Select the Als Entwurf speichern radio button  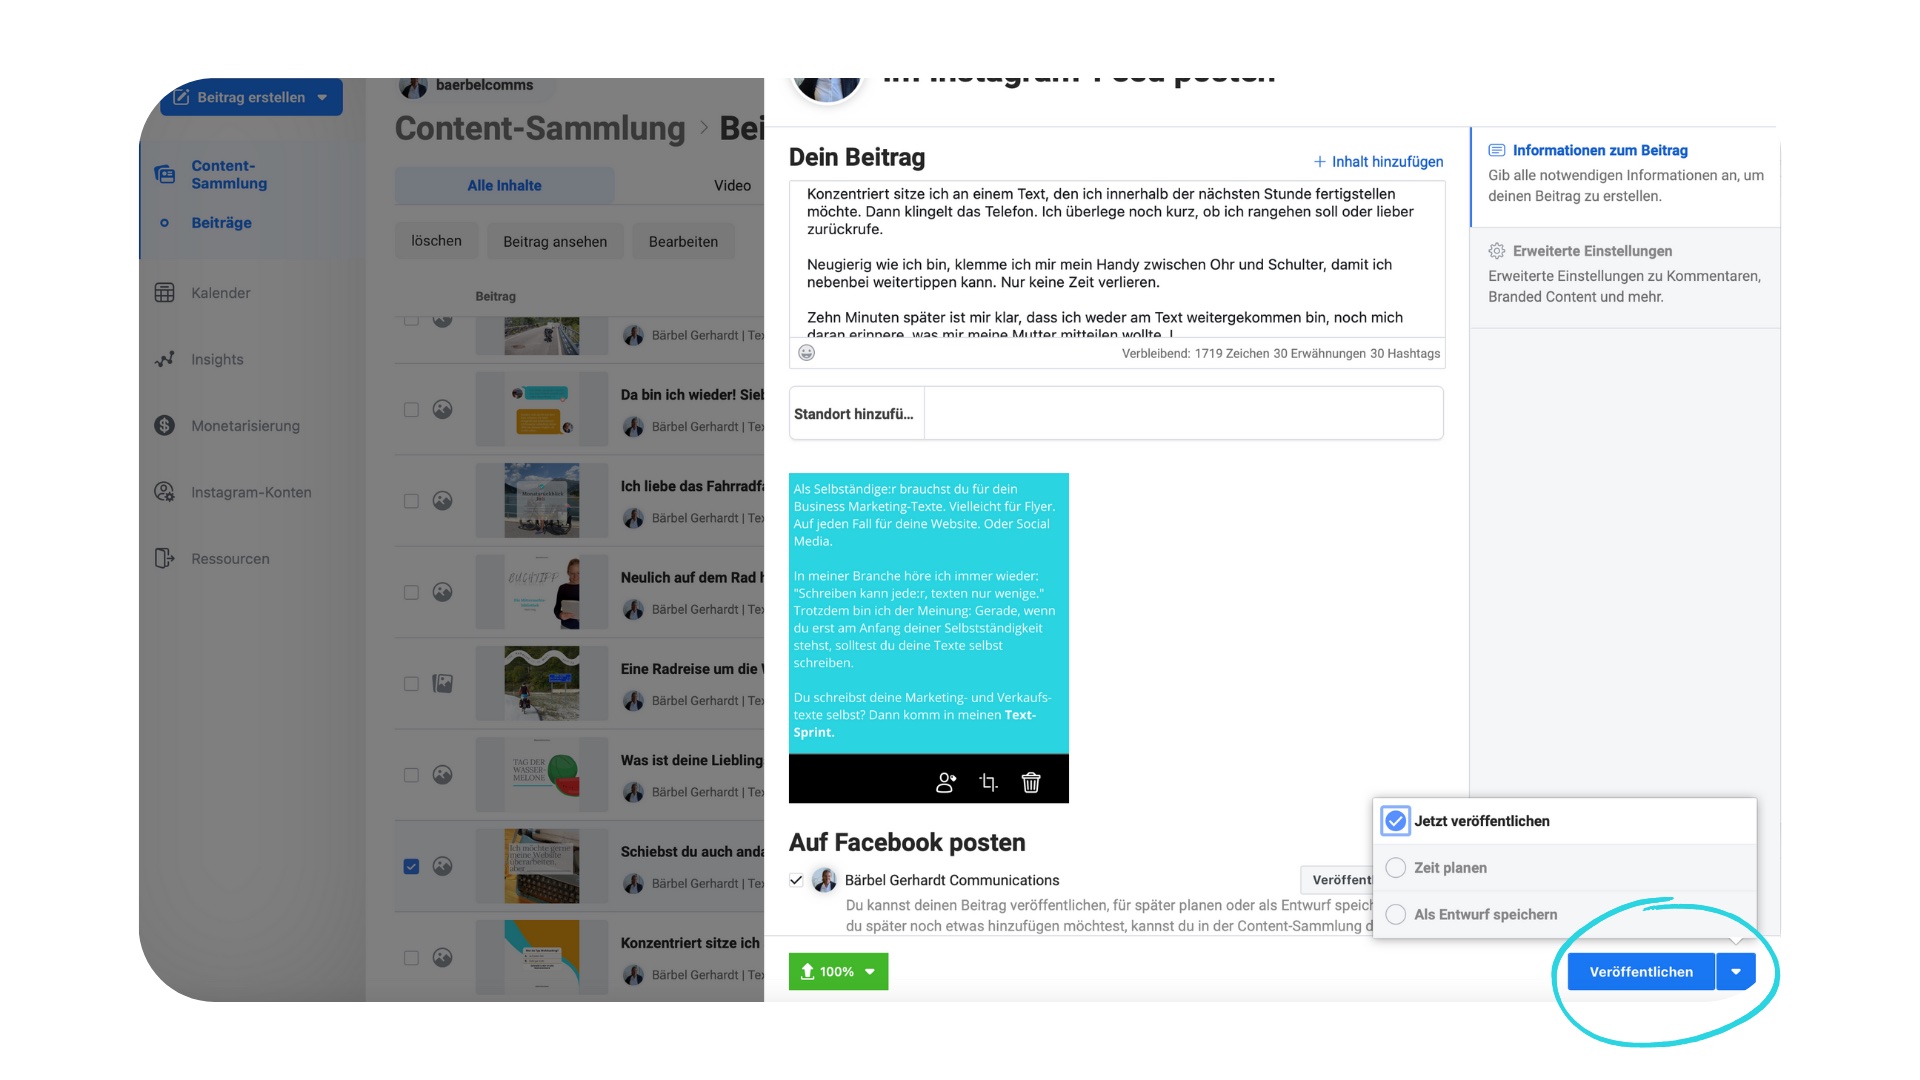[1396, 914]
